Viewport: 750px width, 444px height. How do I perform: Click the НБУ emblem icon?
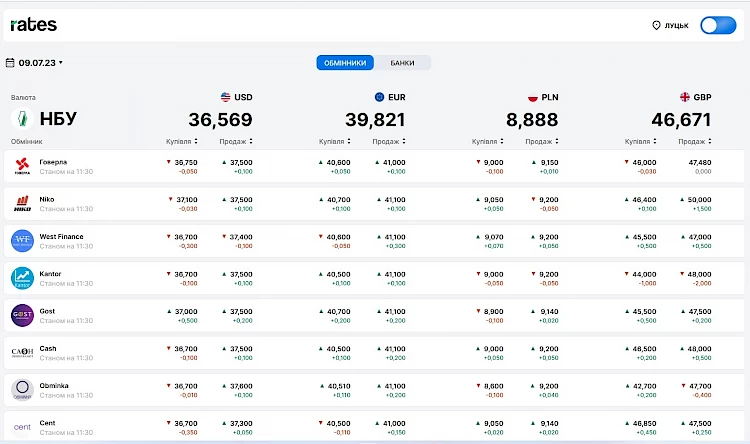(22, 118)
